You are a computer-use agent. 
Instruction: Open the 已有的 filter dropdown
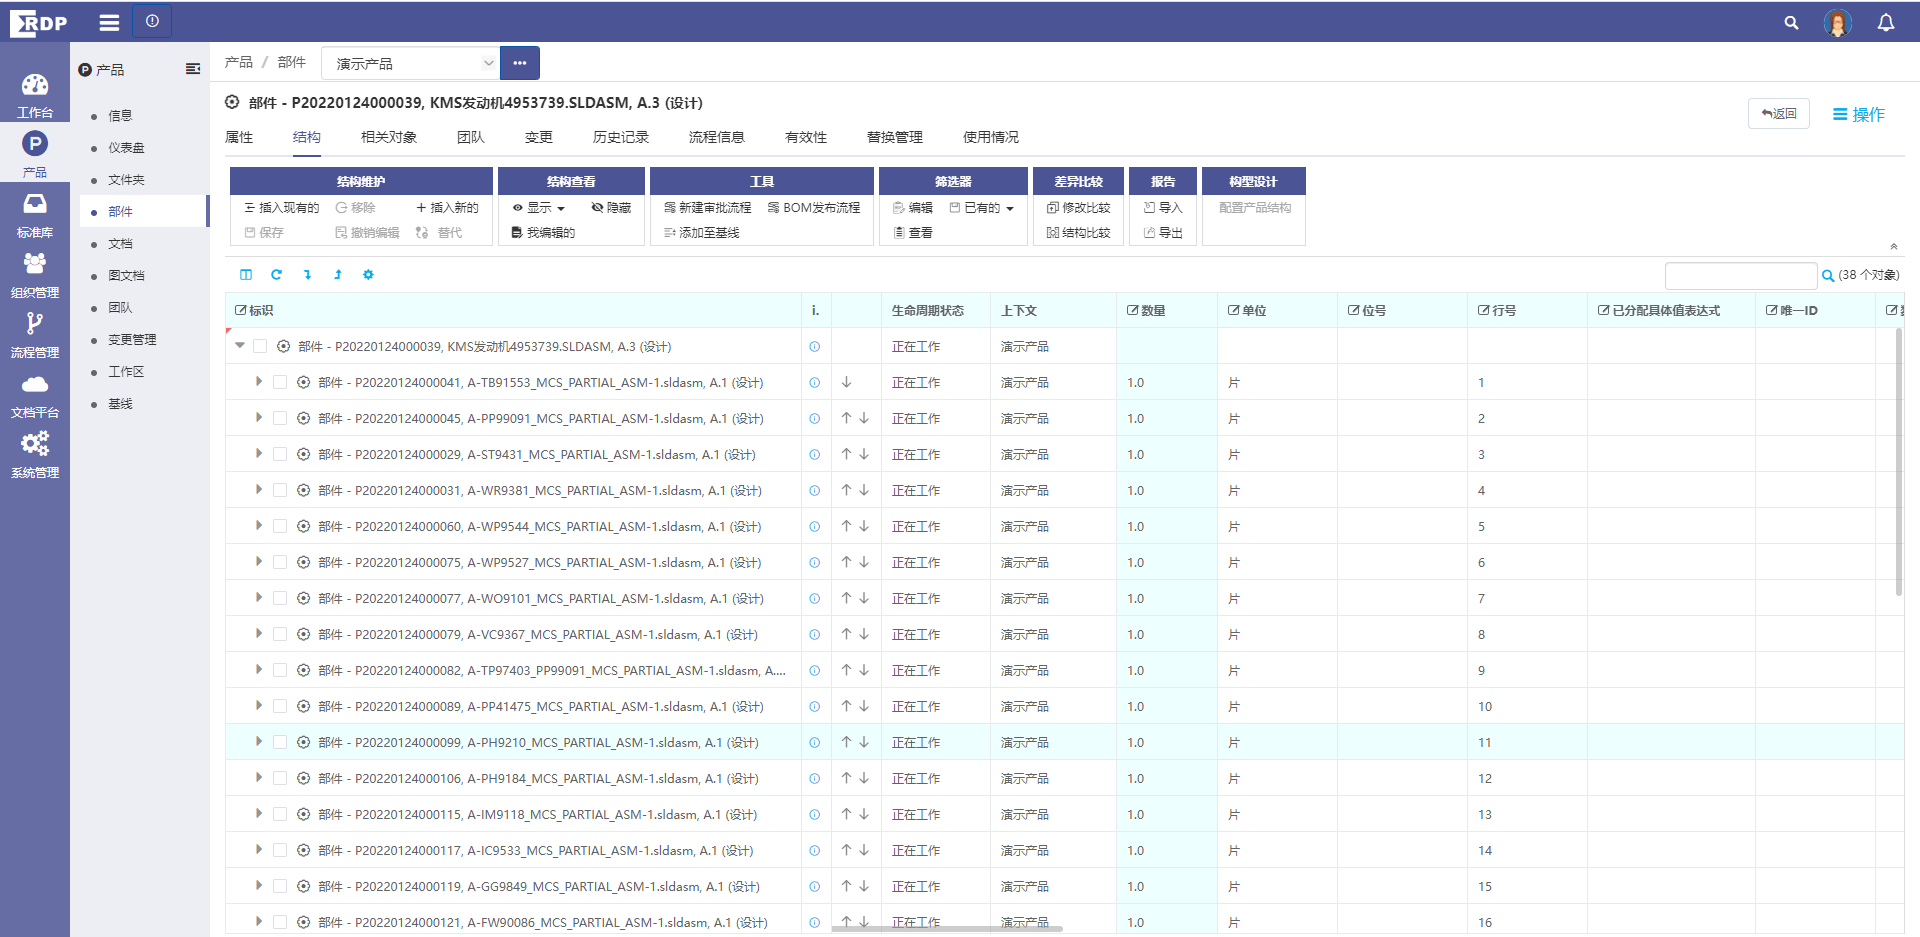click(x=982, y=208)
